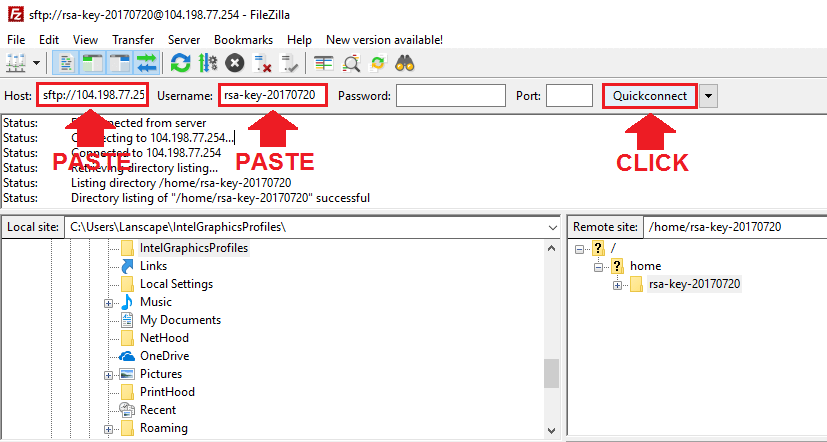Open the Quickconnect history dropdown arrow
827x442 pixels.
pyautogui.click(x=708, y=96)
